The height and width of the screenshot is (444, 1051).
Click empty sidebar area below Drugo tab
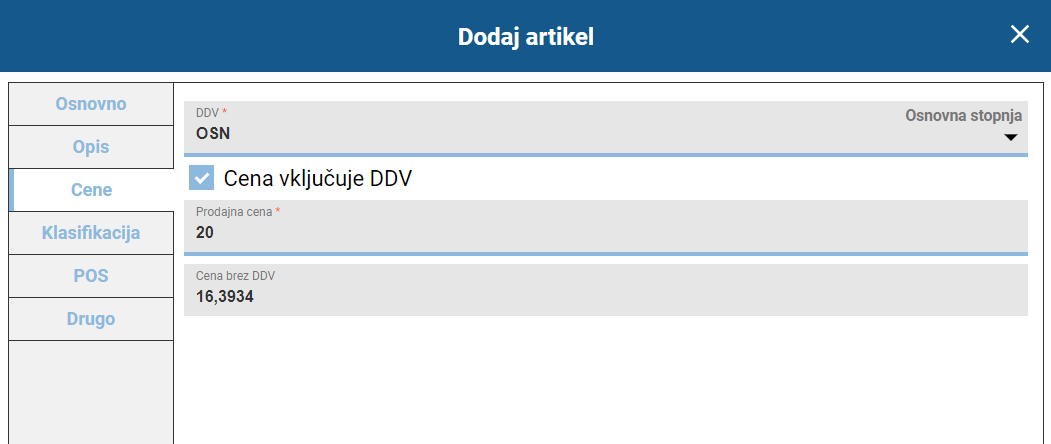click(91, 390)
